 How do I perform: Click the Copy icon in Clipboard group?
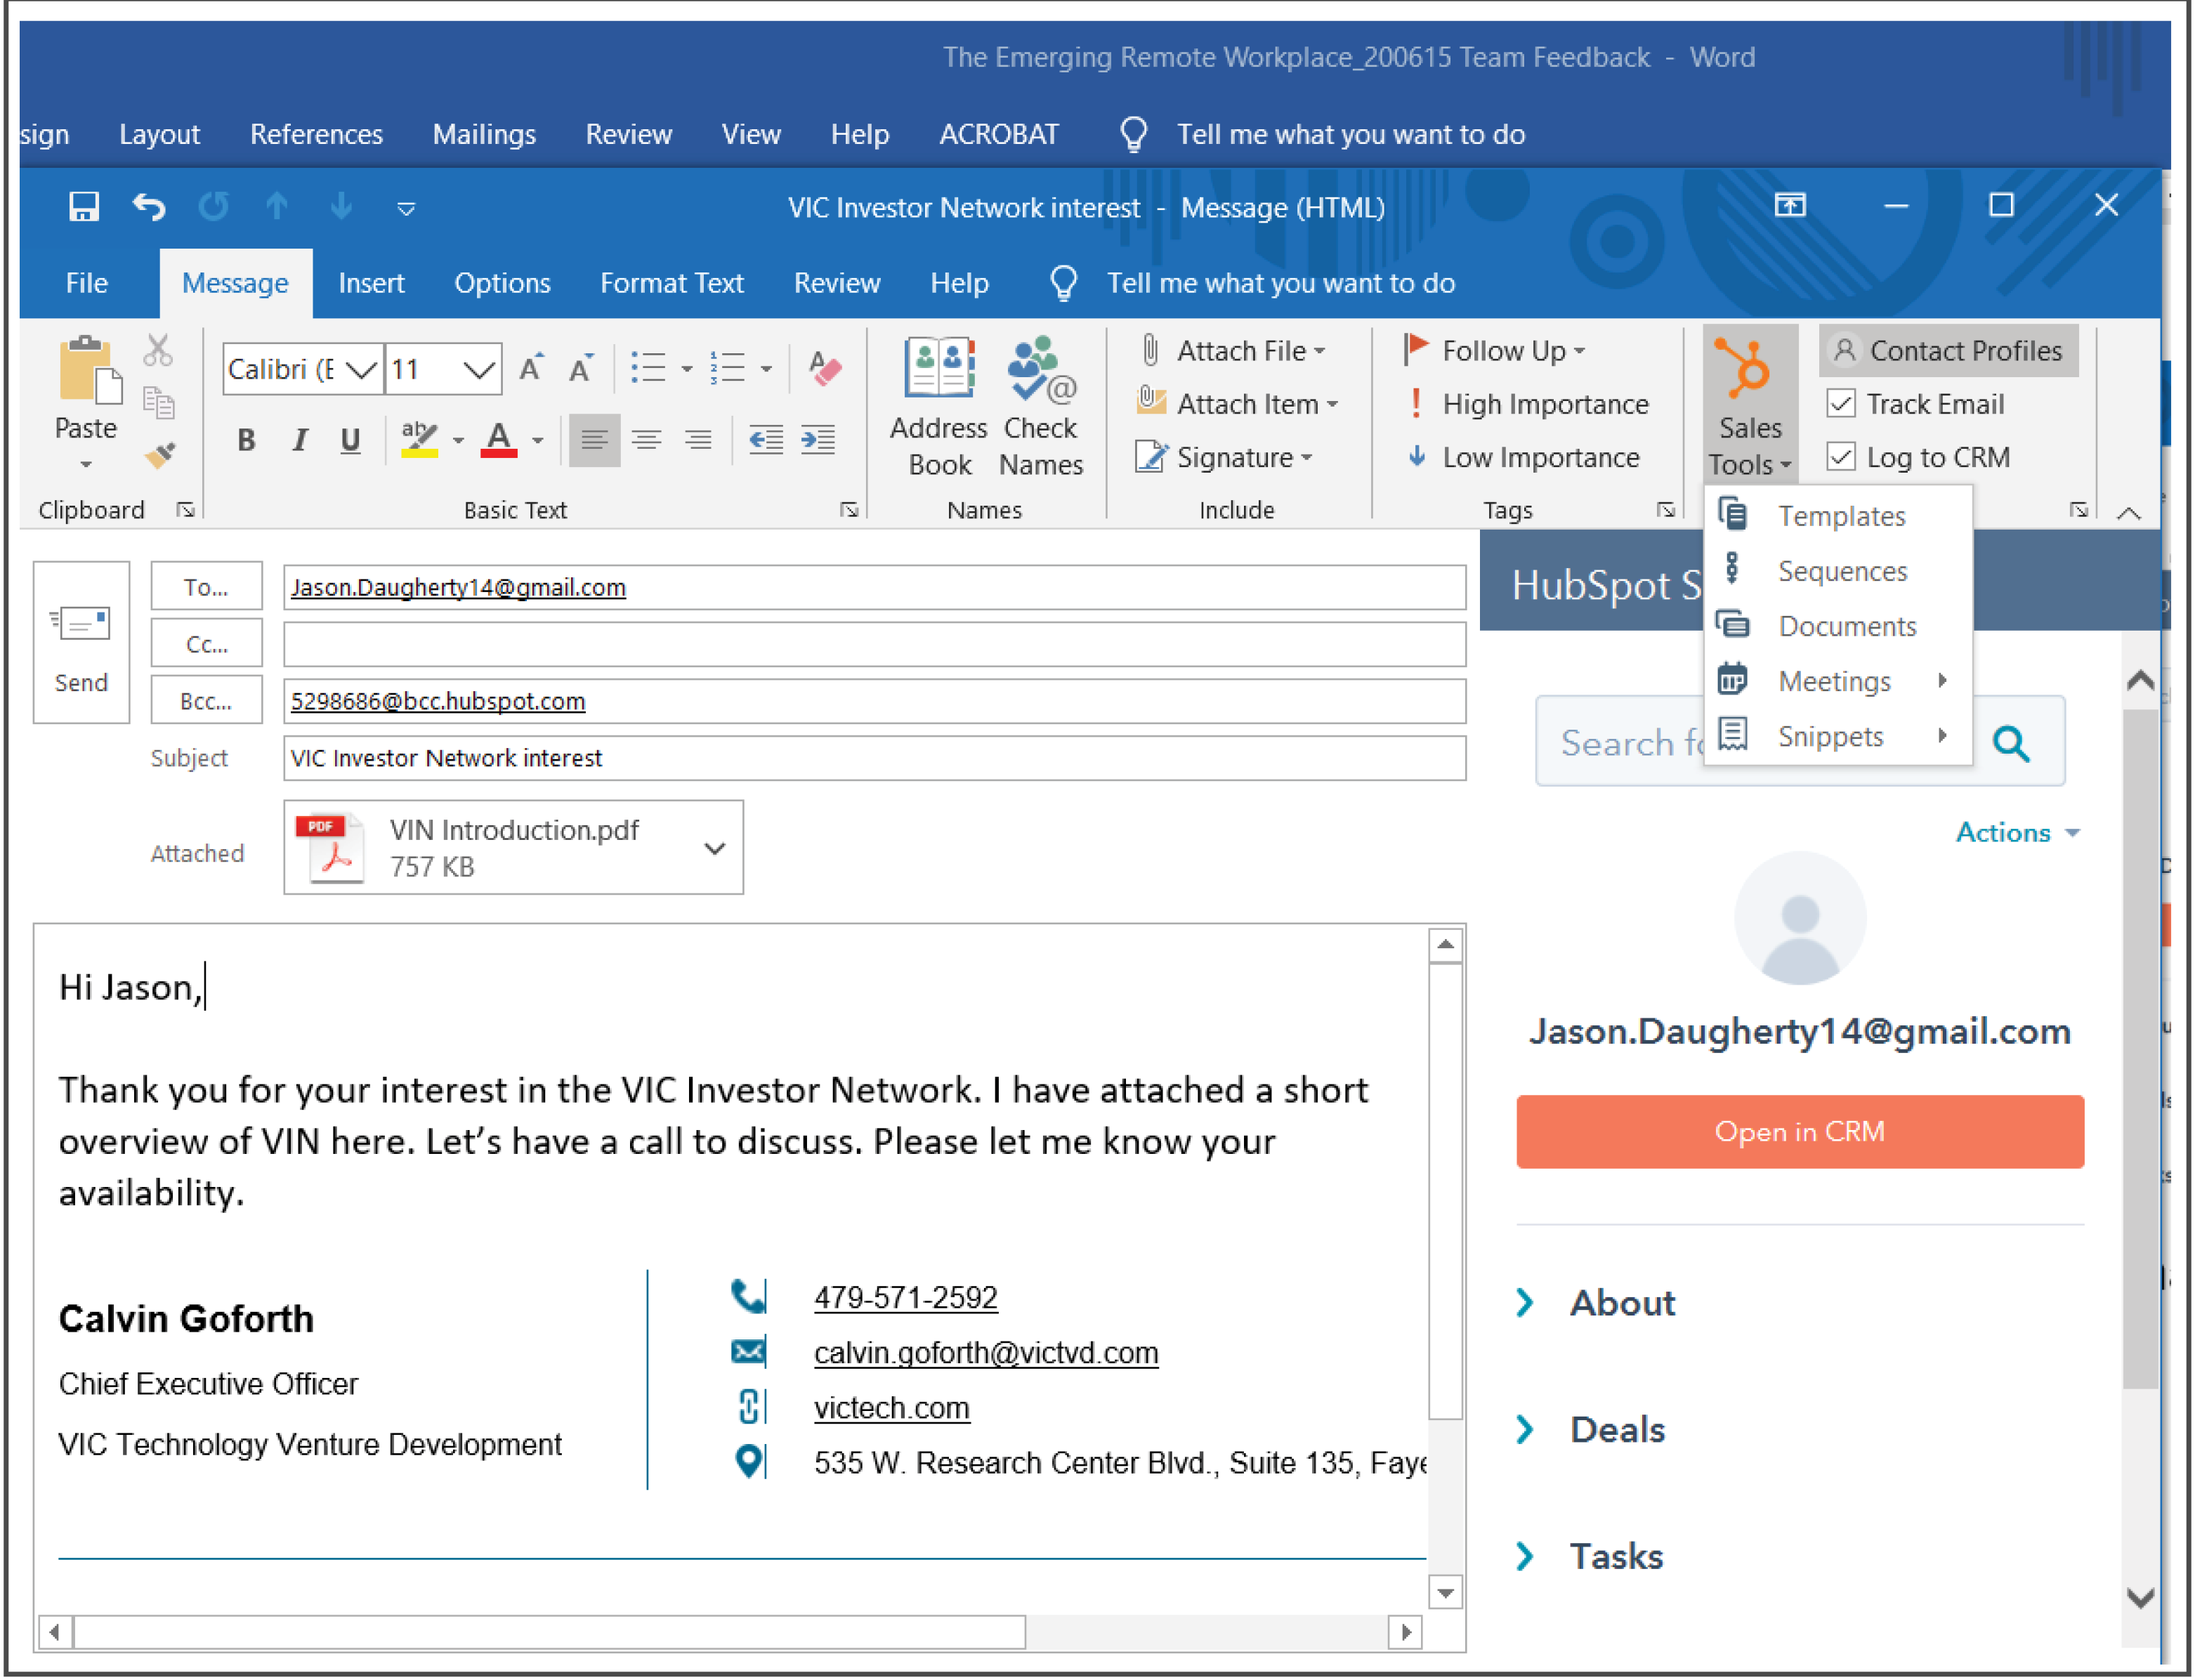click(158, 403)
